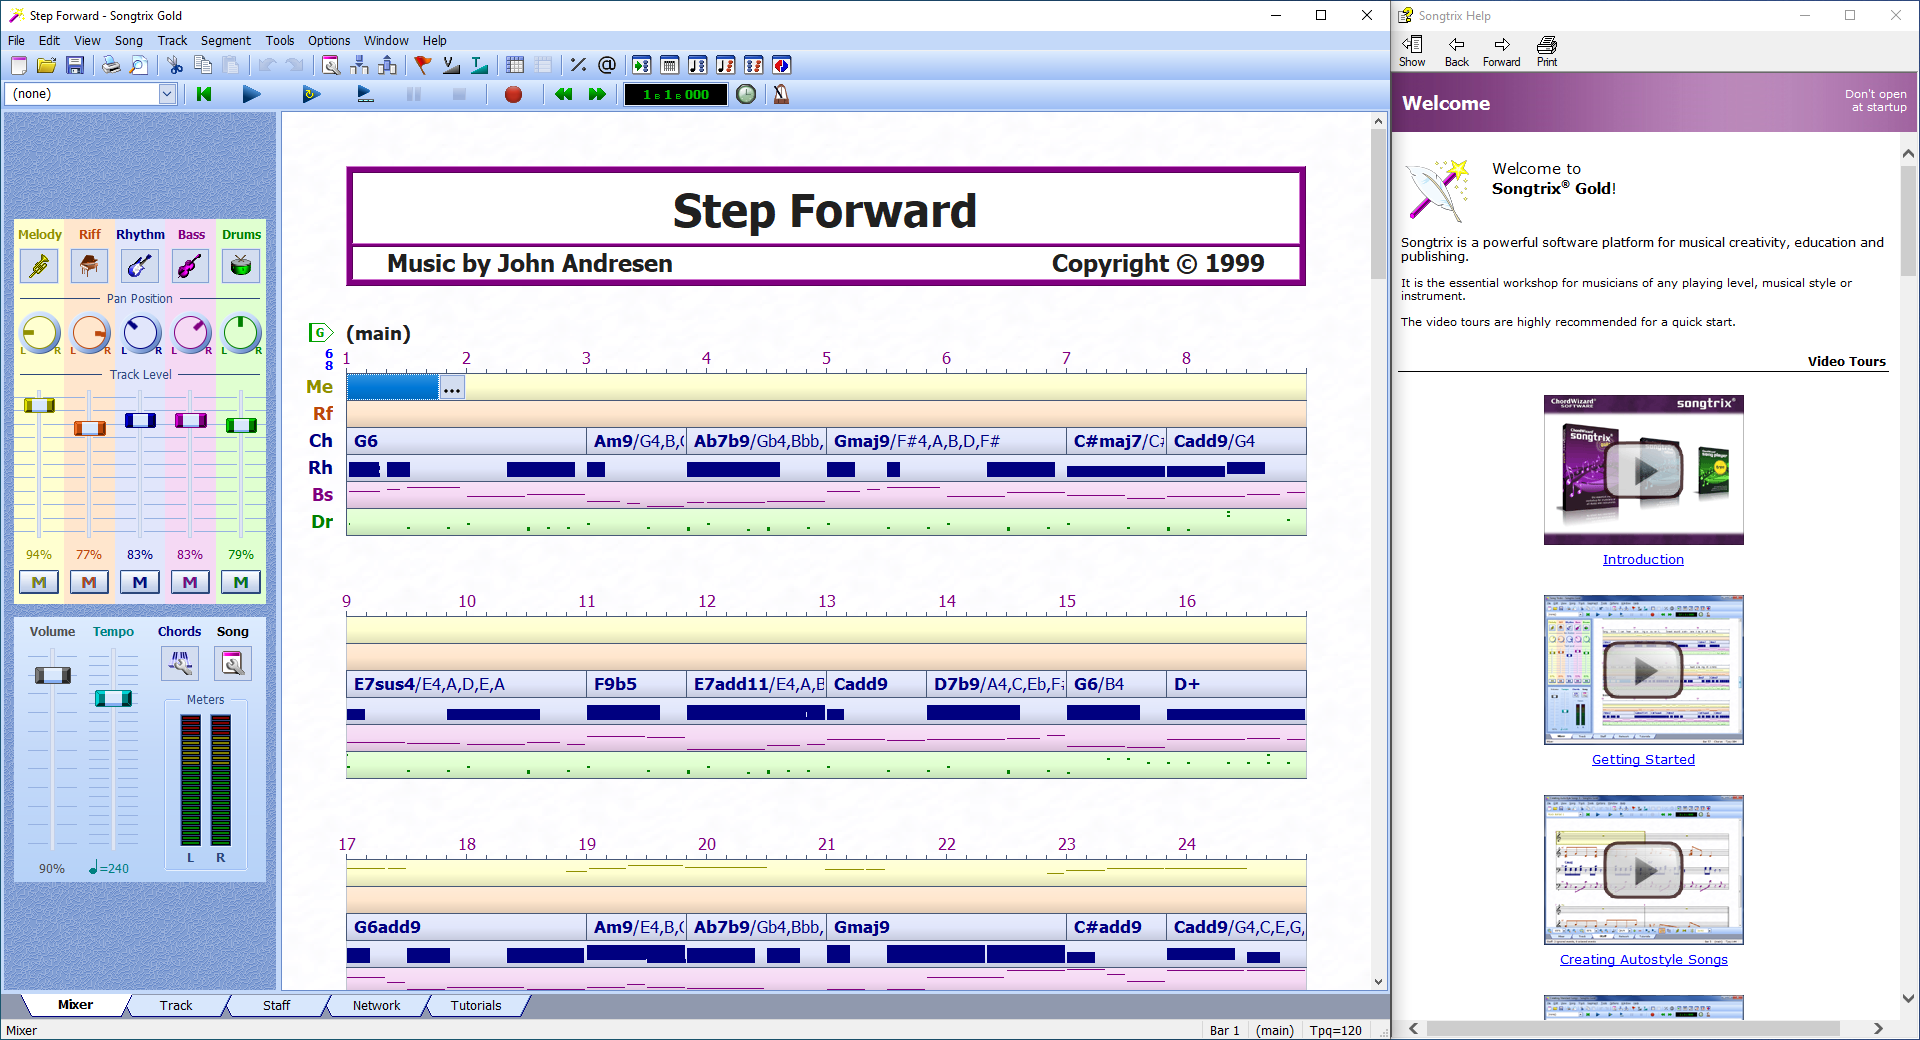Screen dimensions: 1920x1040
Task: Play the Creating Autostyle Songs thumbnail
Action: click(x=1643, y=869)
